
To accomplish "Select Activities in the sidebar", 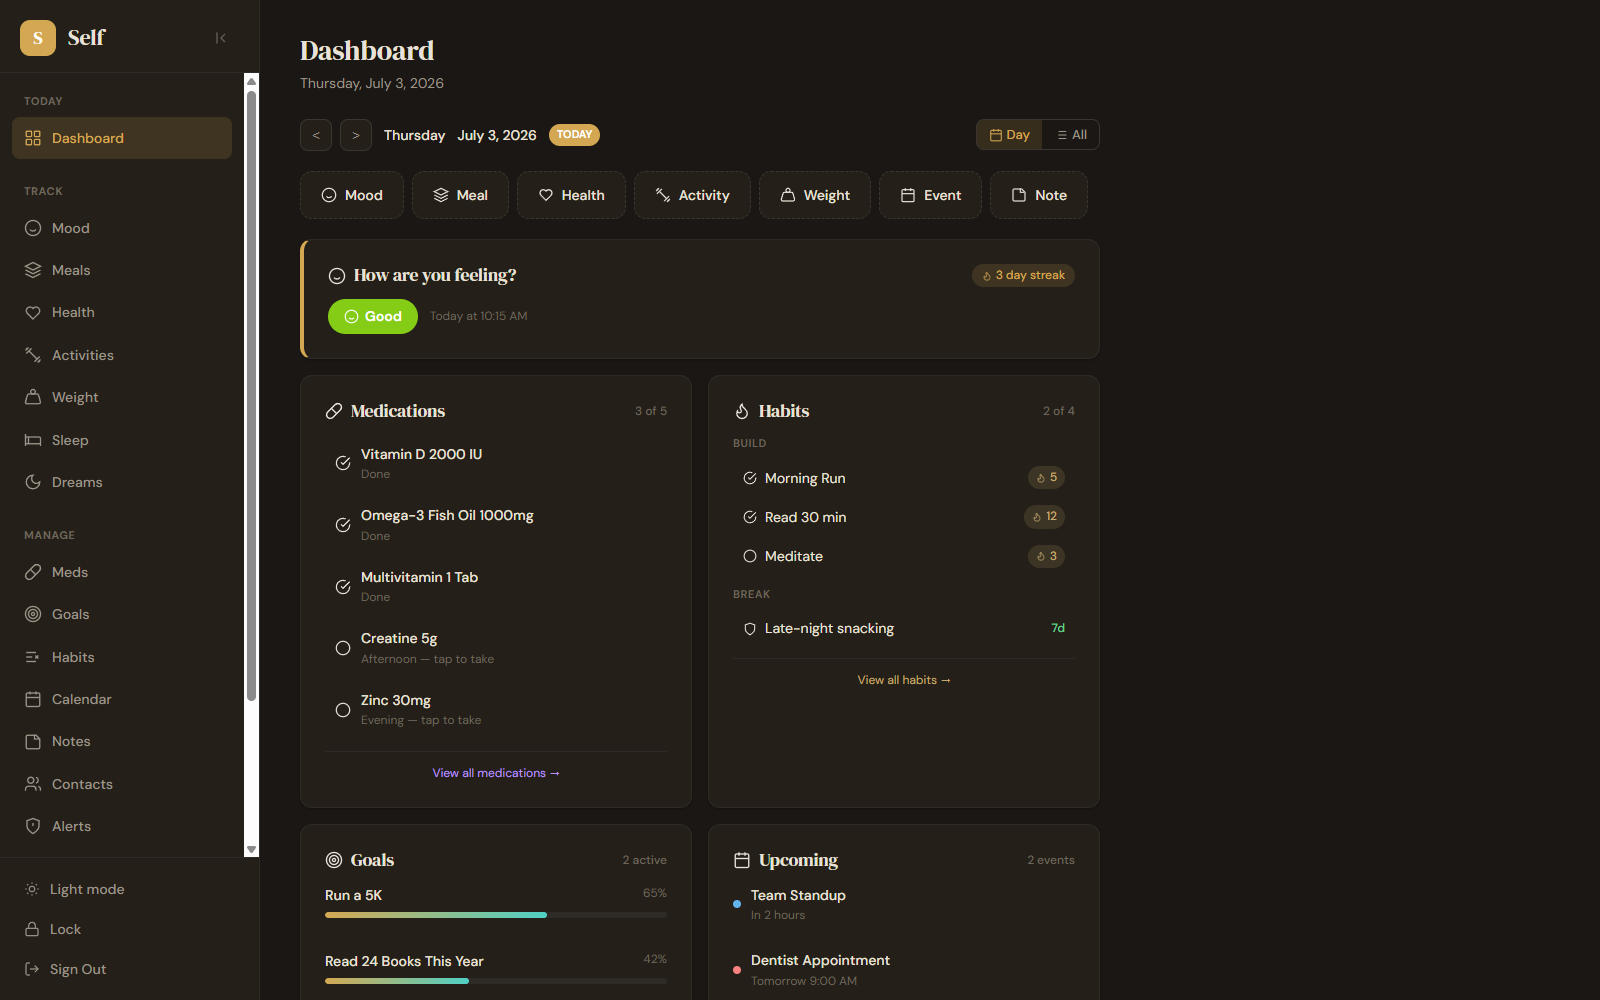I will pyautogui.click(x=122, y=355).
